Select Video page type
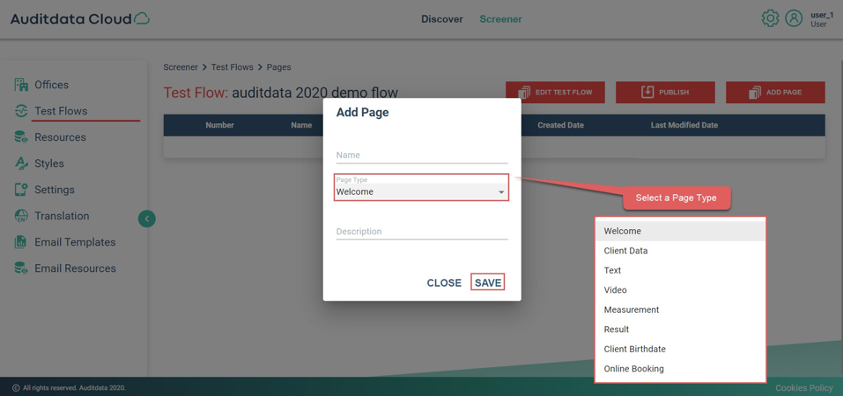 680,290
